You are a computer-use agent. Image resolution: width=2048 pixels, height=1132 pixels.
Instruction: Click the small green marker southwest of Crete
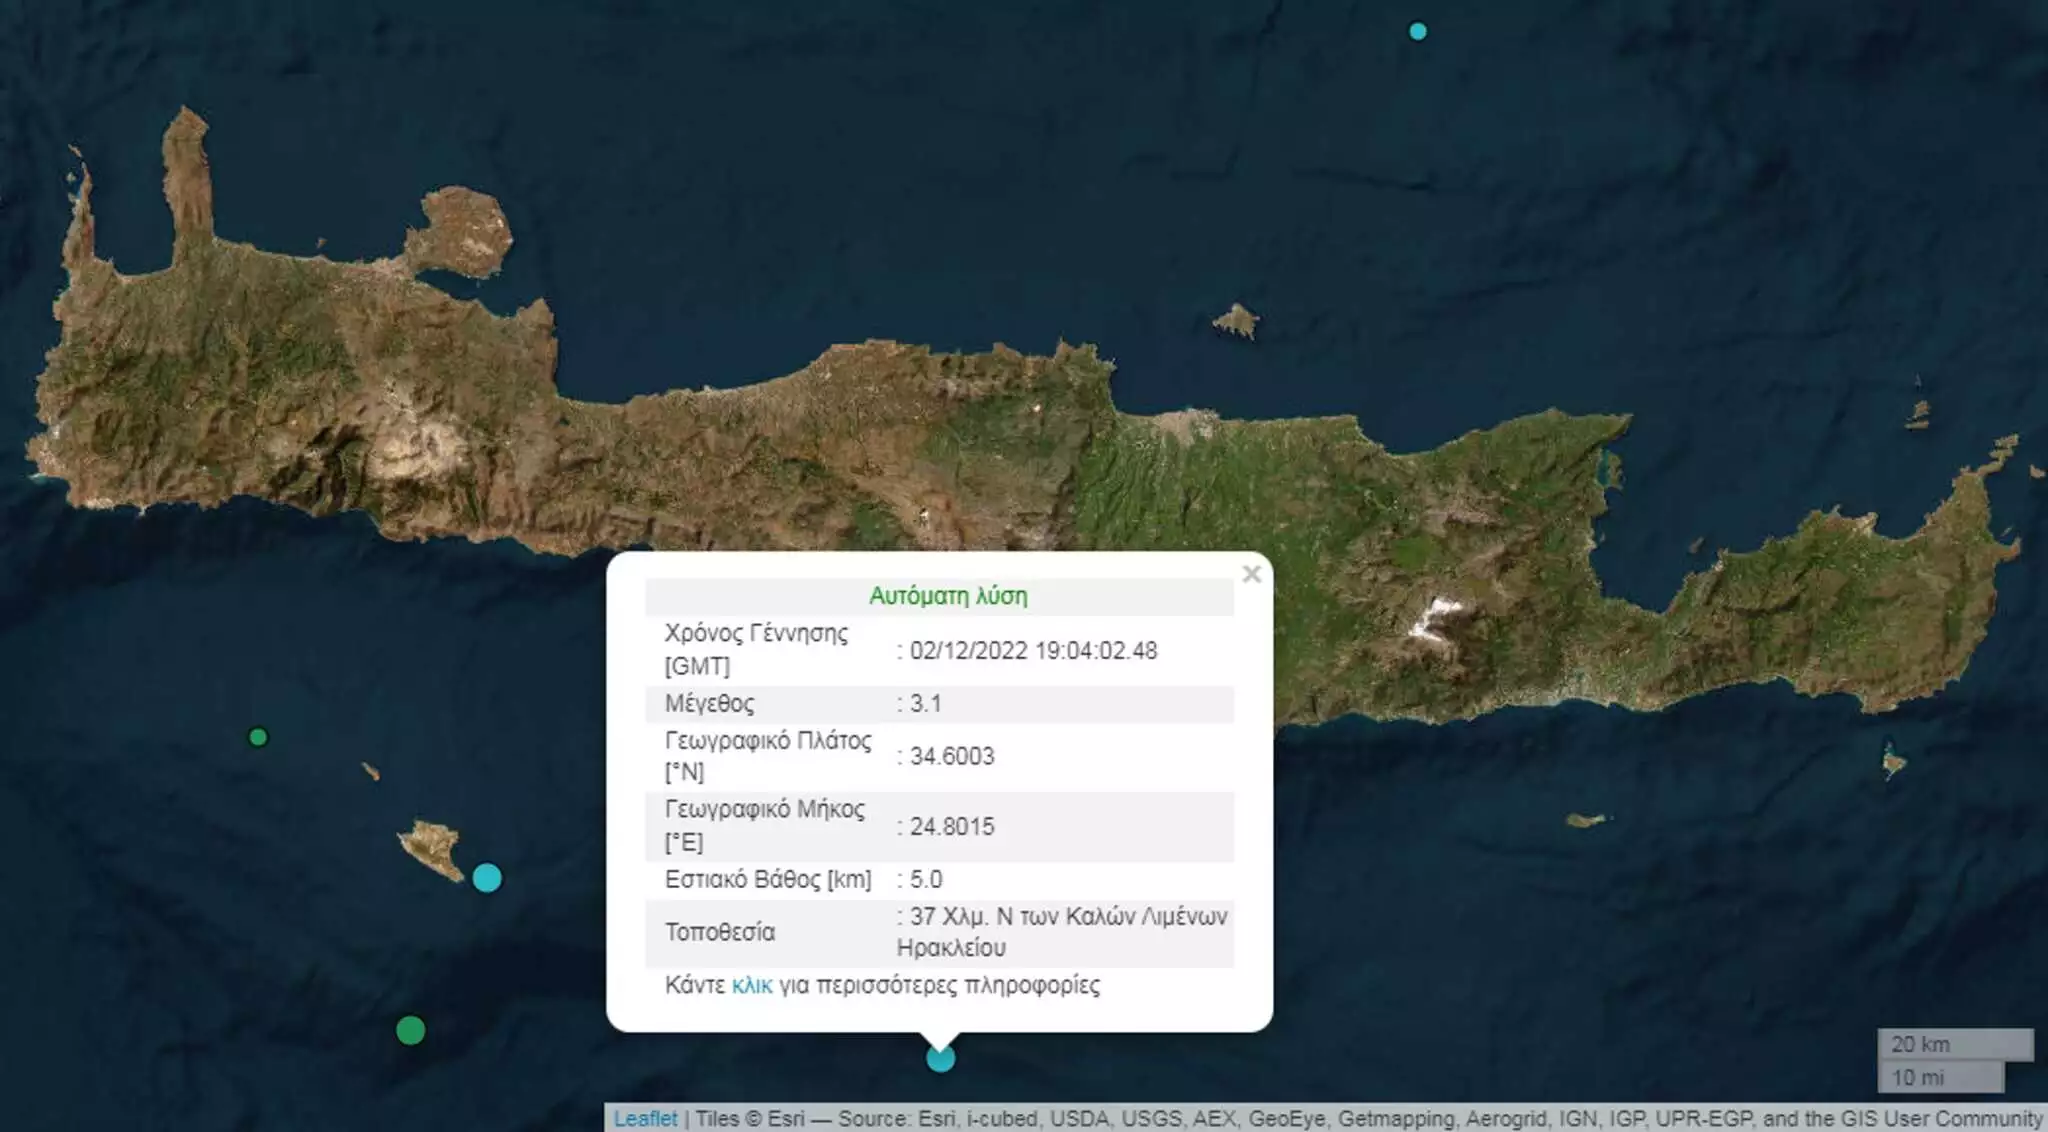click(258, 737)
